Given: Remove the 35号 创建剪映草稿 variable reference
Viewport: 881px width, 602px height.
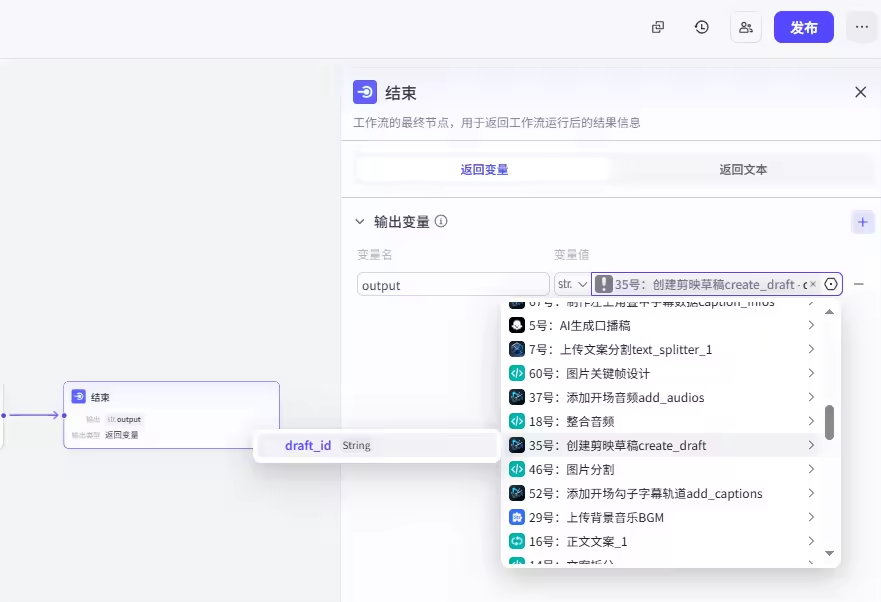Looking at the screenshot, I should [x=812, y=283].
